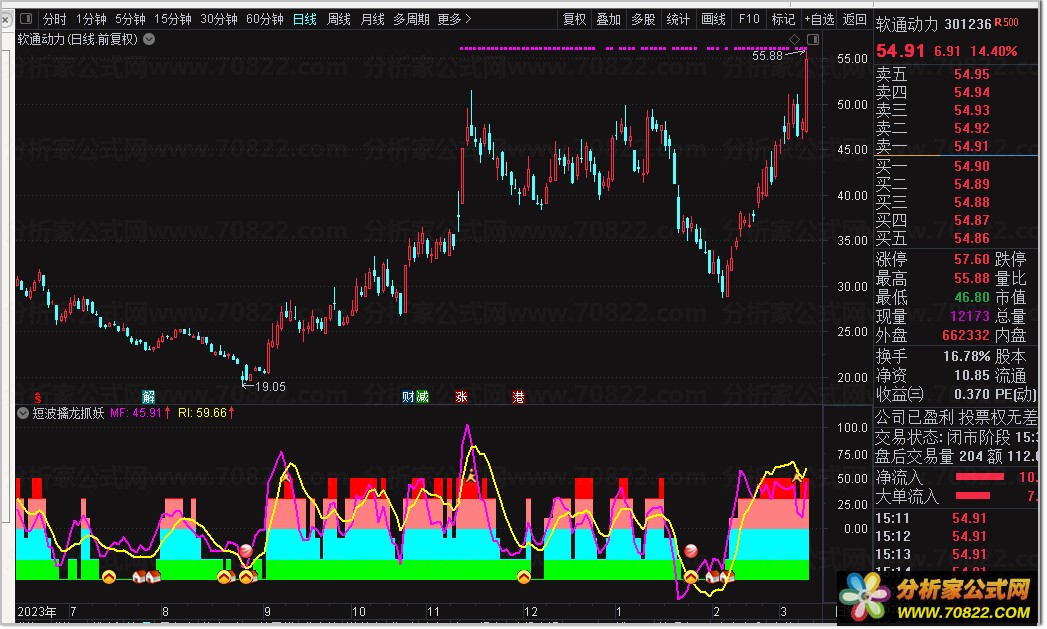Select the 5分钟 period
The height and width of the screenshot is (629, 1047).
click(130, 19)
